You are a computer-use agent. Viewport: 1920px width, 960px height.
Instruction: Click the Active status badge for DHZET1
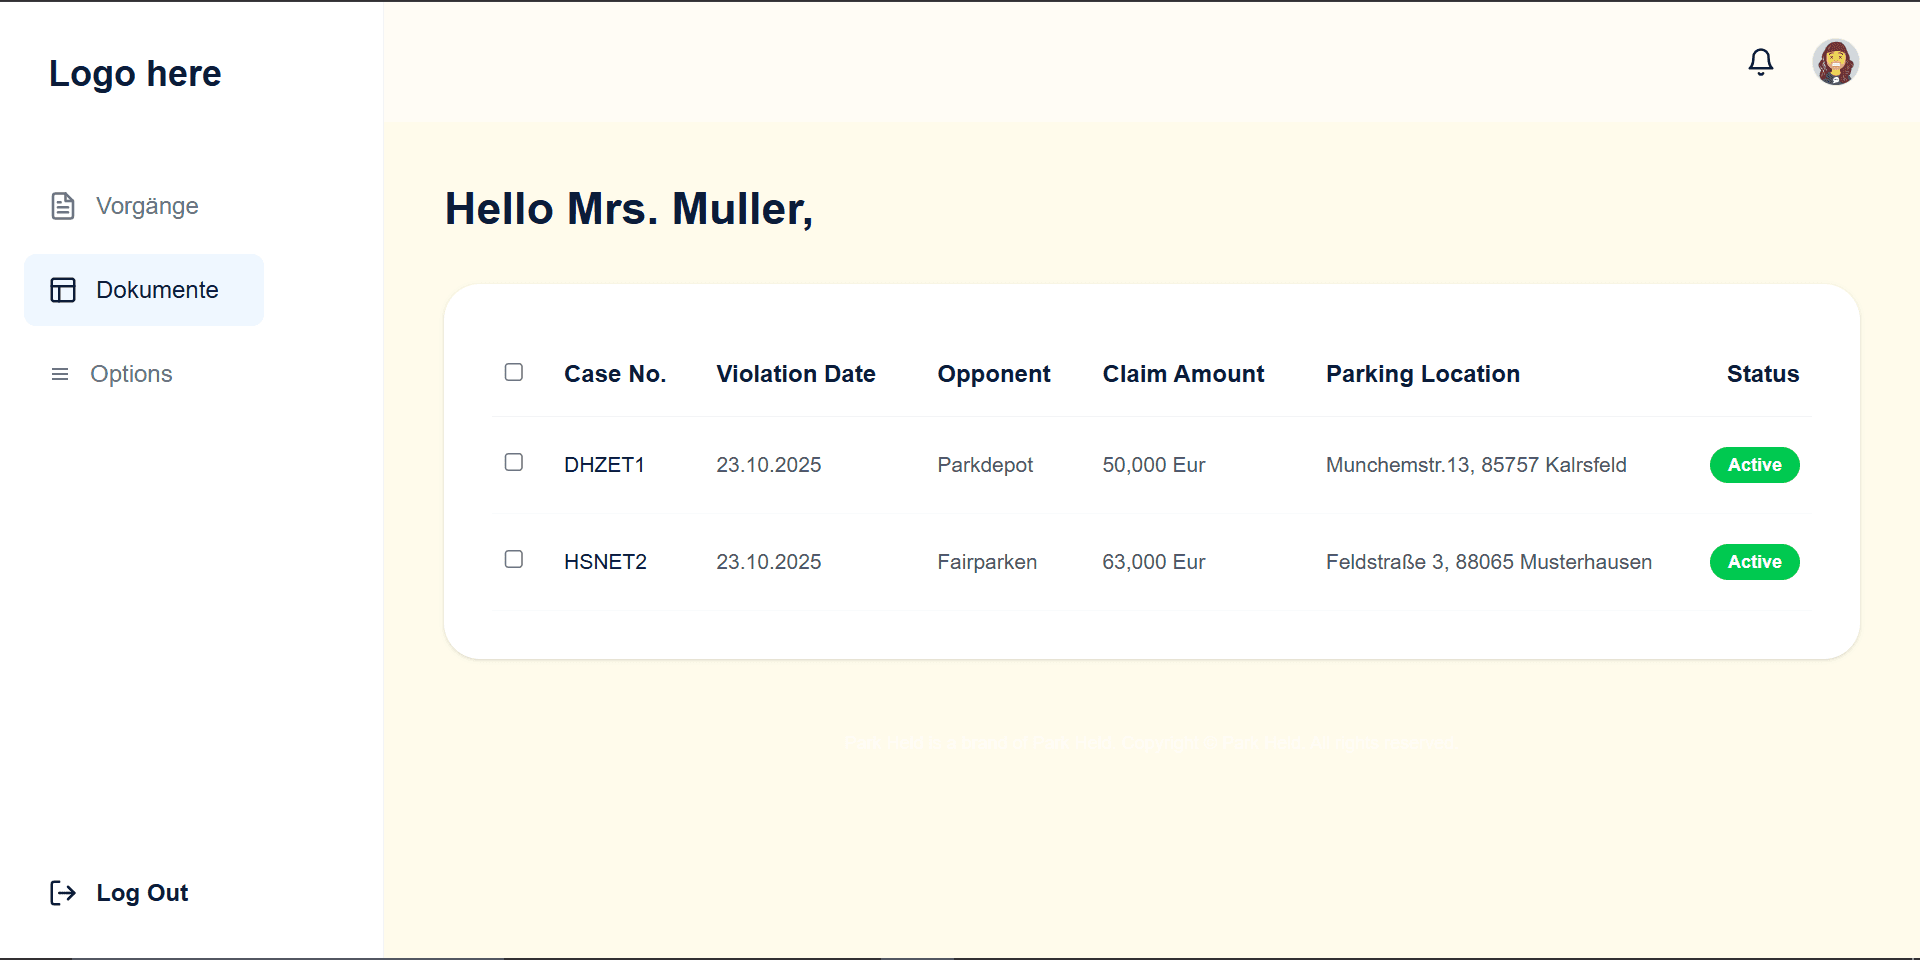click(1754, 465)
